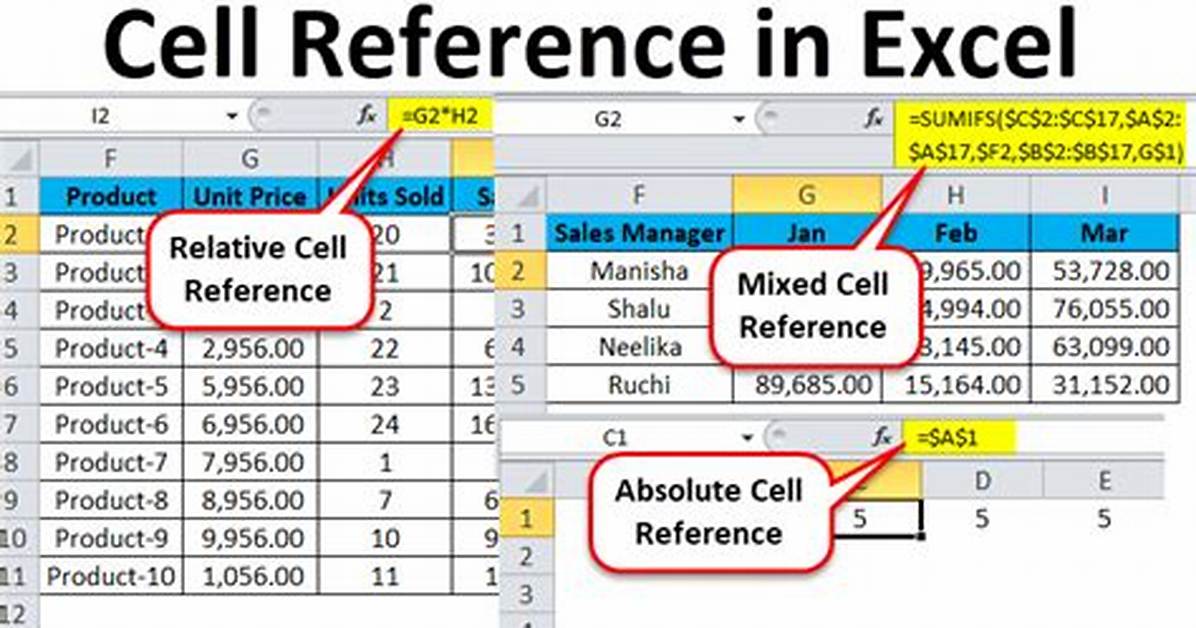Click the =G2*H2 formula in the formula bar

440,116
